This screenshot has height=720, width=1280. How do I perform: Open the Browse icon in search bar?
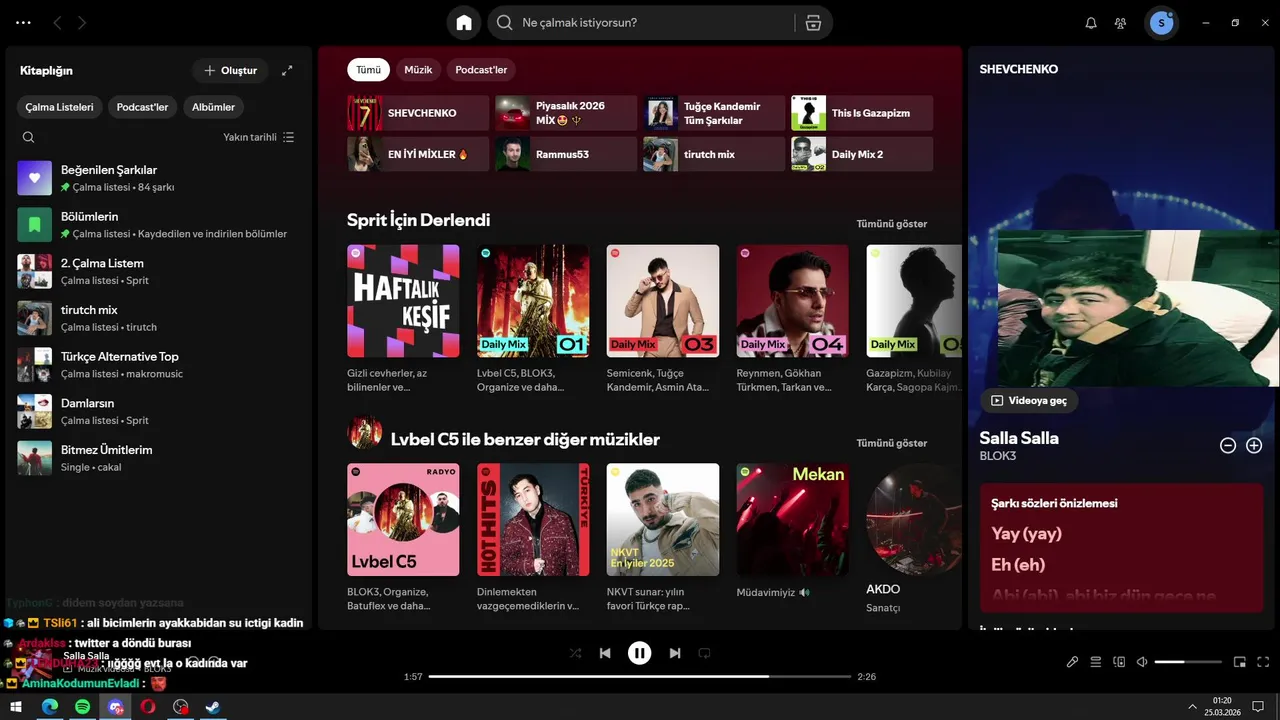813,23
